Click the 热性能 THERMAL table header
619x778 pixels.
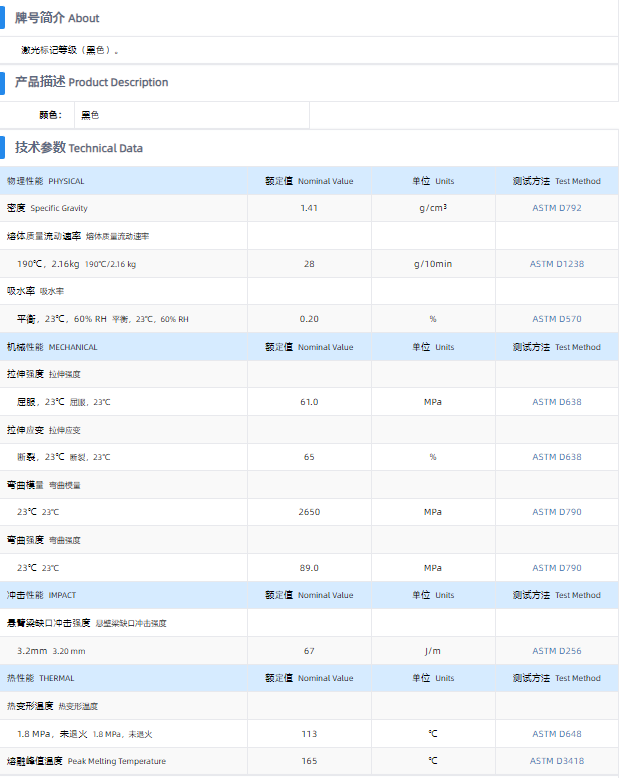click(x=41, y=678)
